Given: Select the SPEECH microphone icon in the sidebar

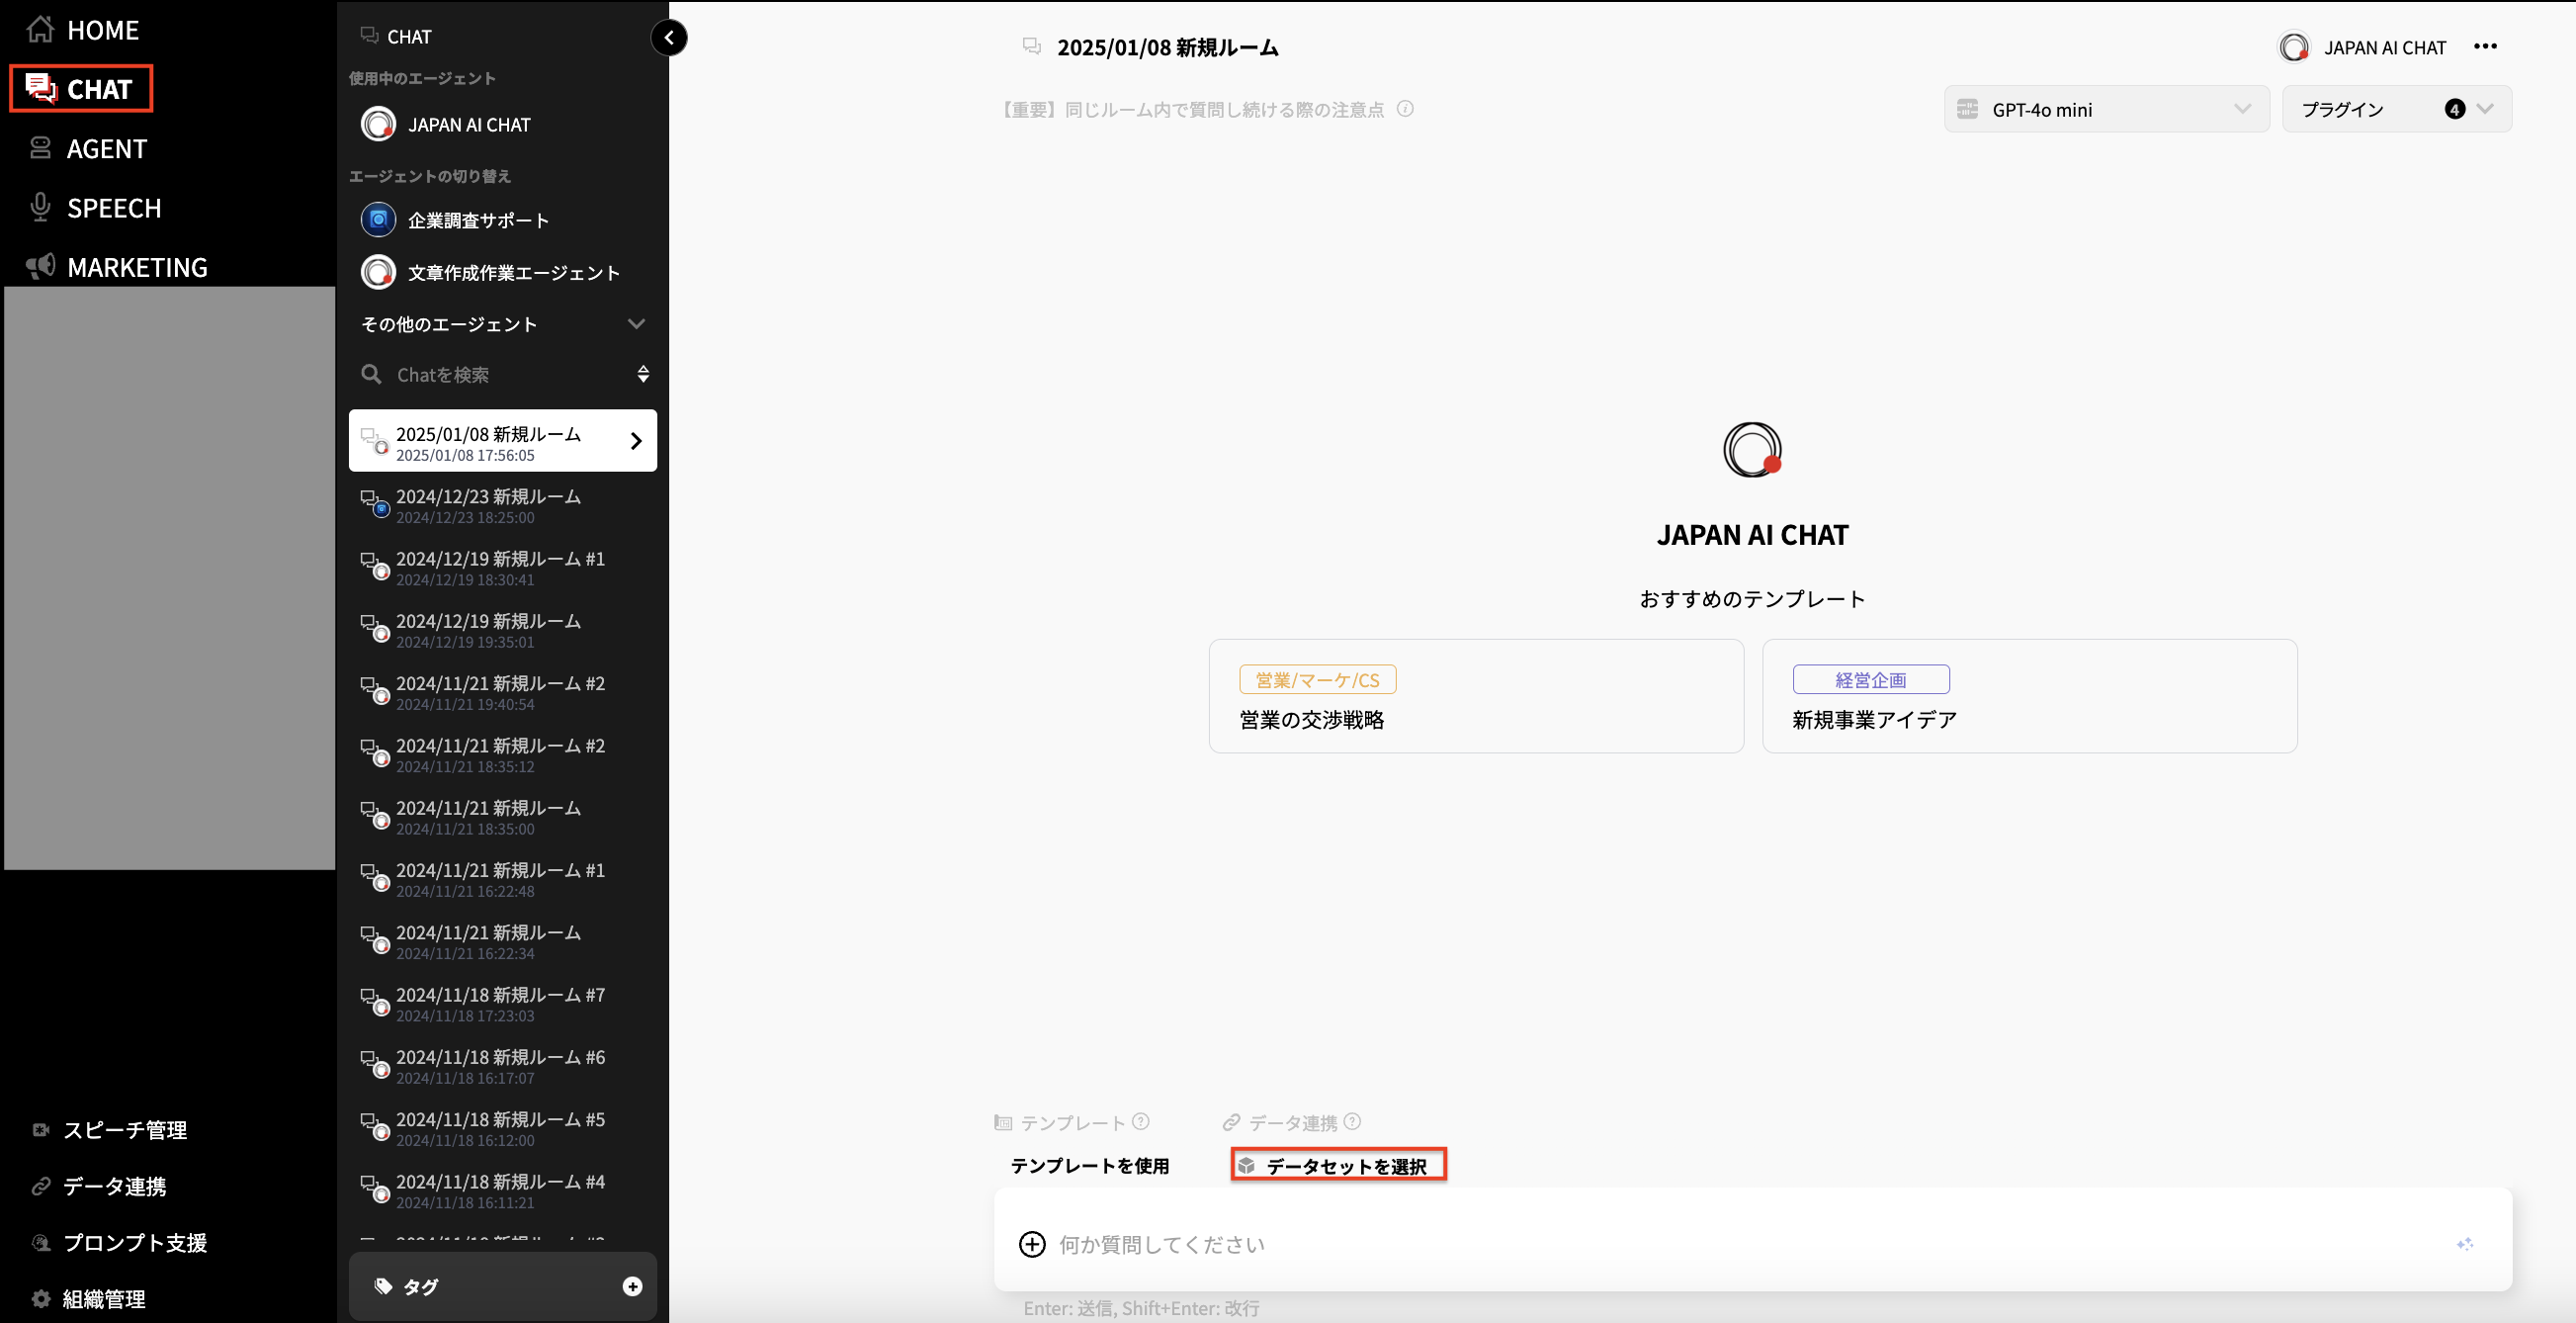Looking at the screenshot, I should [x=40, y=207].
